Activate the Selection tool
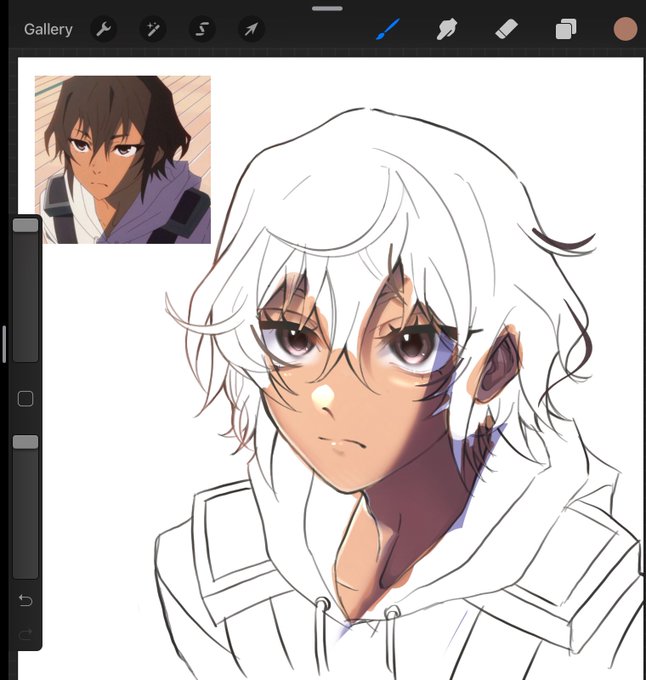This screenshot has height=680, width=646. 202,29
